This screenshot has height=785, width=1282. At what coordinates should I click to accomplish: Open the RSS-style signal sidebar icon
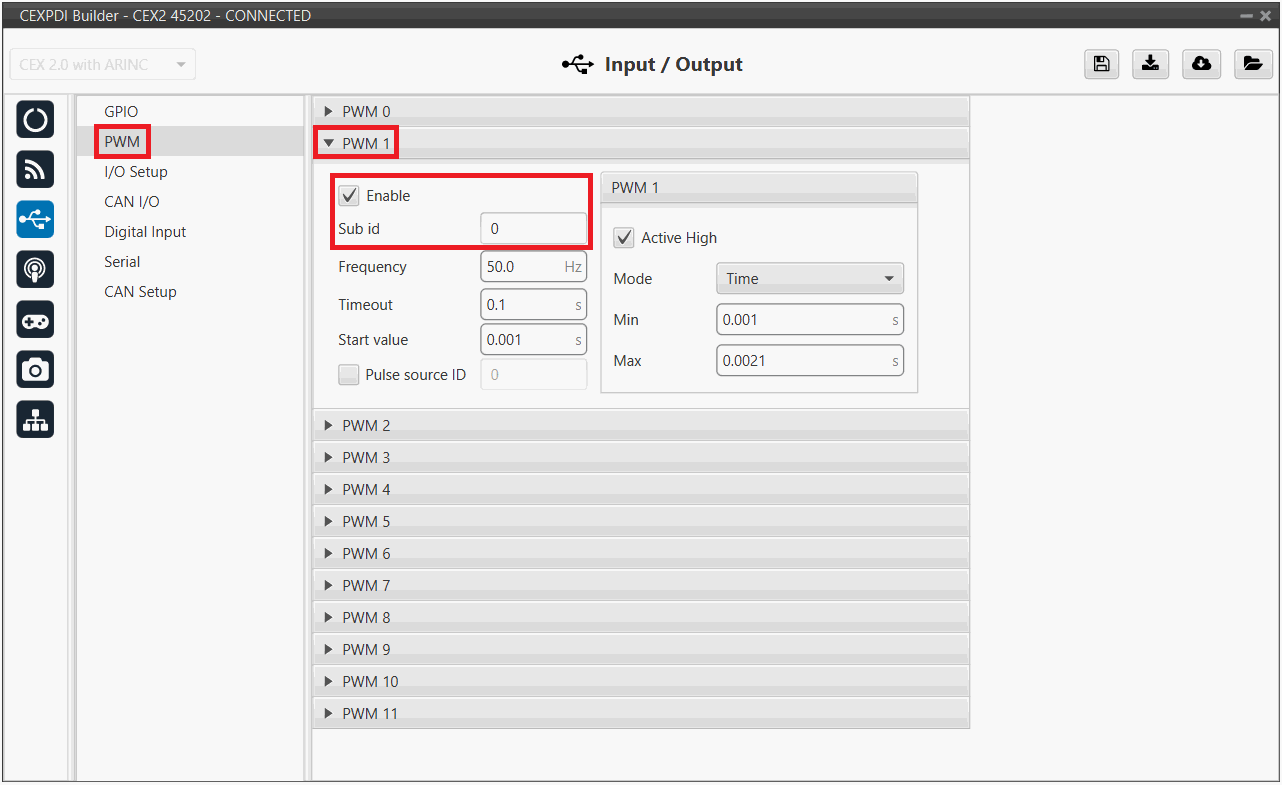[35, 170]
